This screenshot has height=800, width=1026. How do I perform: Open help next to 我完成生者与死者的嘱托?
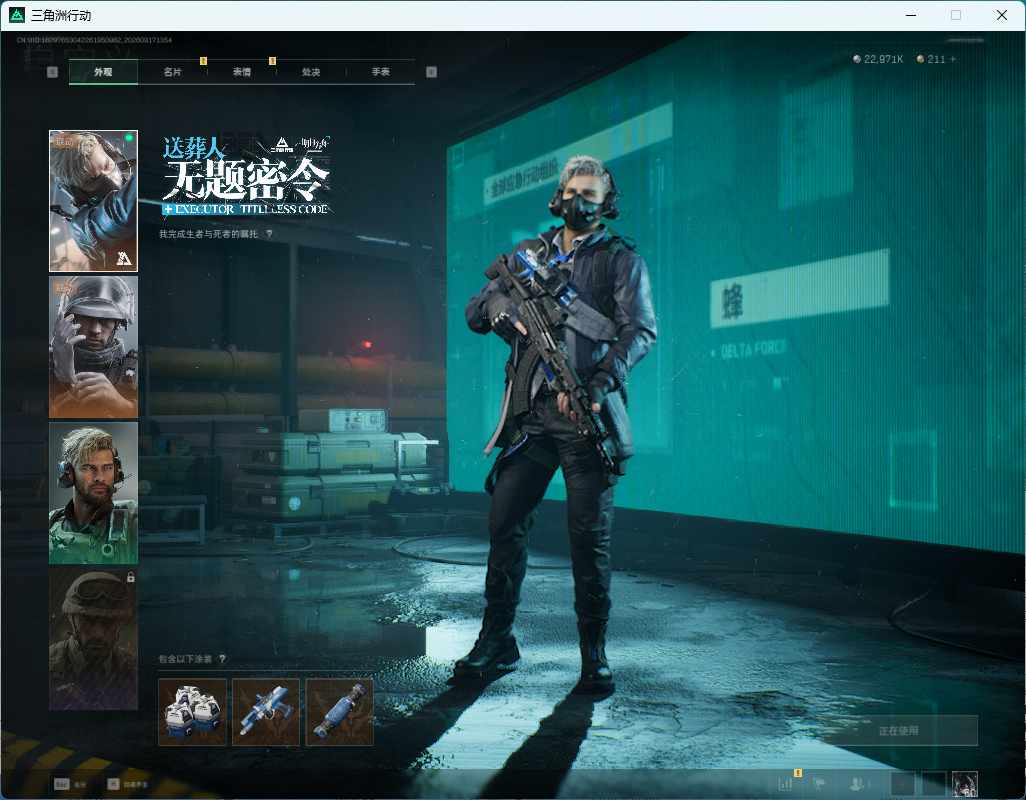(x=269, y=234)
